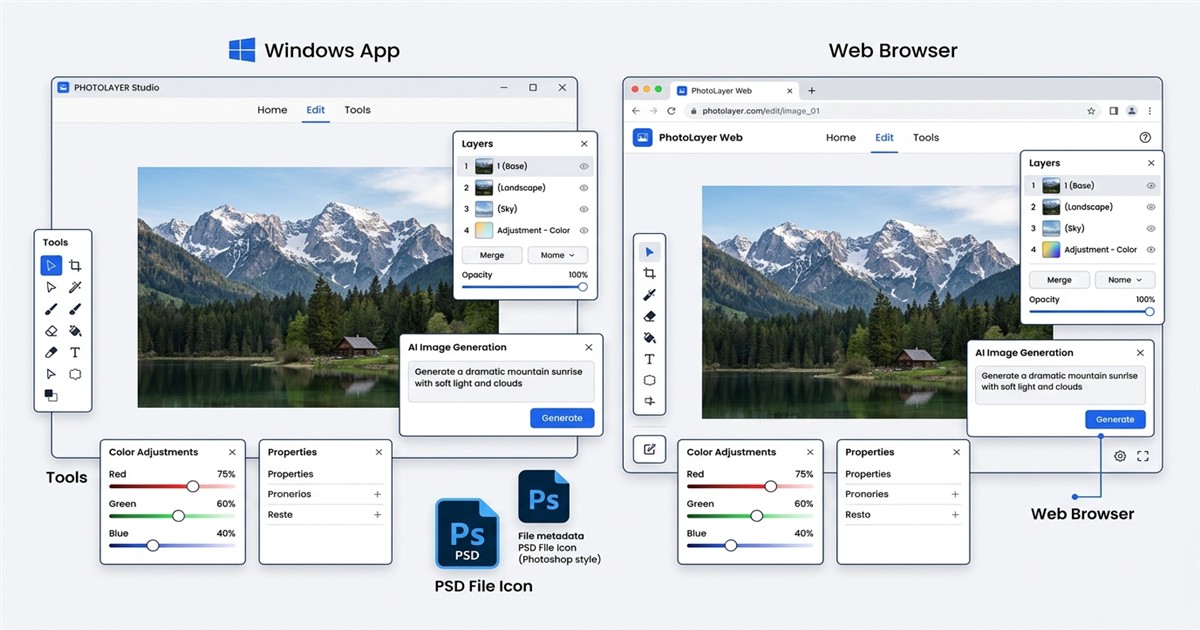Click Generate in Windows AI Image Generation
Viewport: 1200px width, 630px height.
[562, 418]
